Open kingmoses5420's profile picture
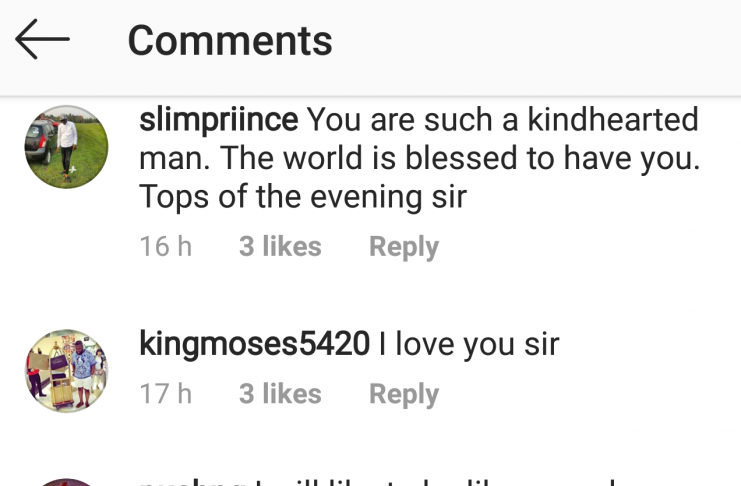Viewport: 741px width, 486px height. (x=66, y=371)
